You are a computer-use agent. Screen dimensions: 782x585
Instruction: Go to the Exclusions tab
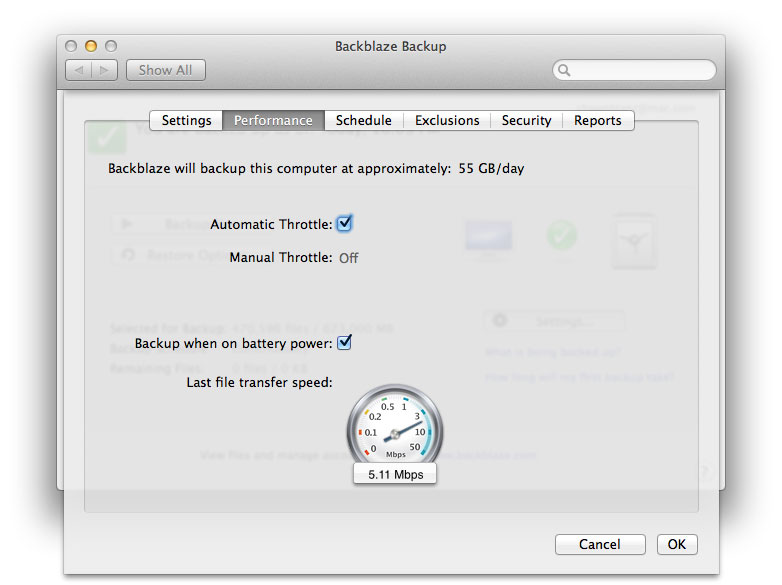447,121
